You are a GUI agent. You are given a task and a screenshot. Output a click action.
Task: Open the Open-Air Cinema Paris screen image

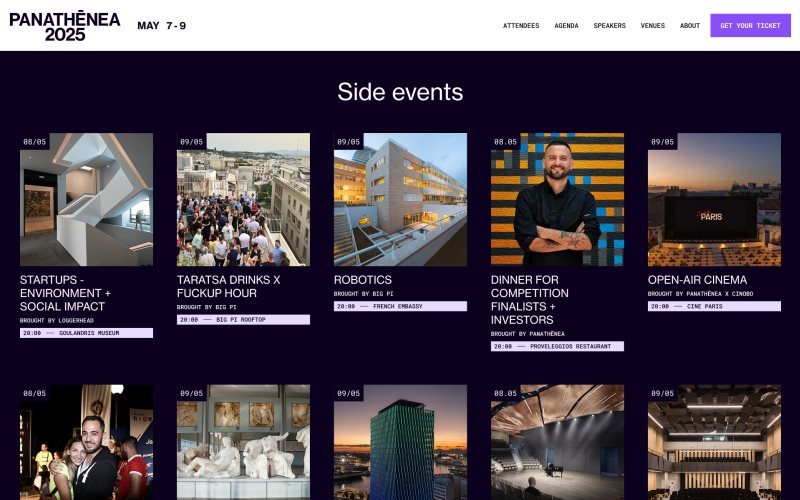coord(714,199)
